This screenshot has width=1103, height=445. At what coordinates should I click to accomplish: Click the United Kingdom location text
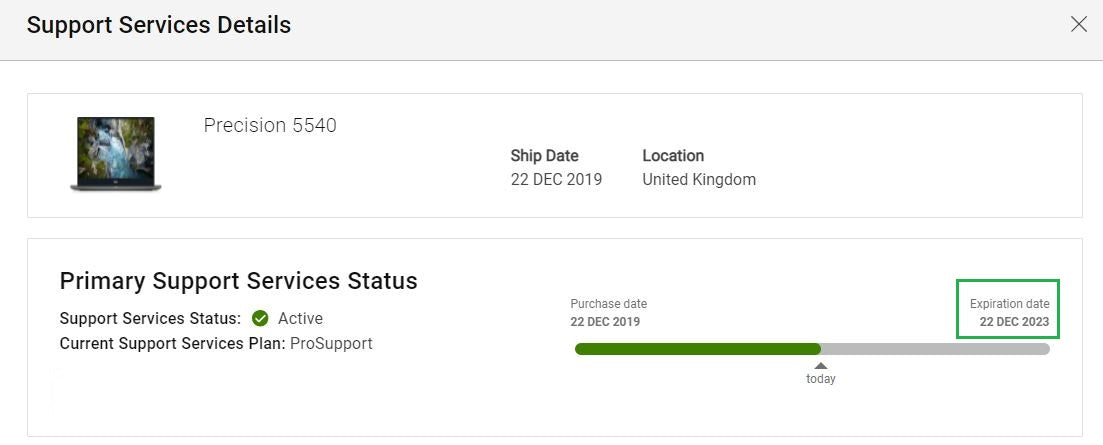[x=699, y=179]
